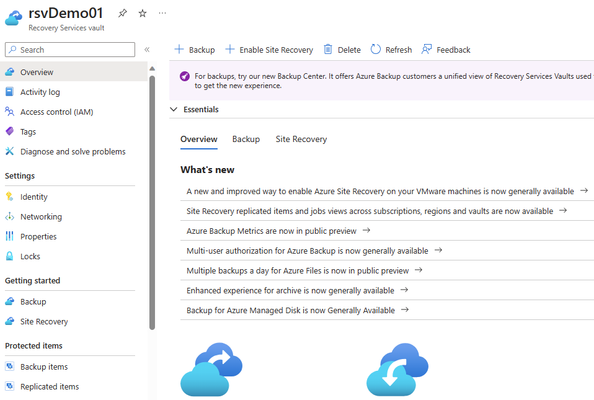Click the sidebar scrollbar up arrow
The image size is (594, 400).
click(x=152, y=69)
